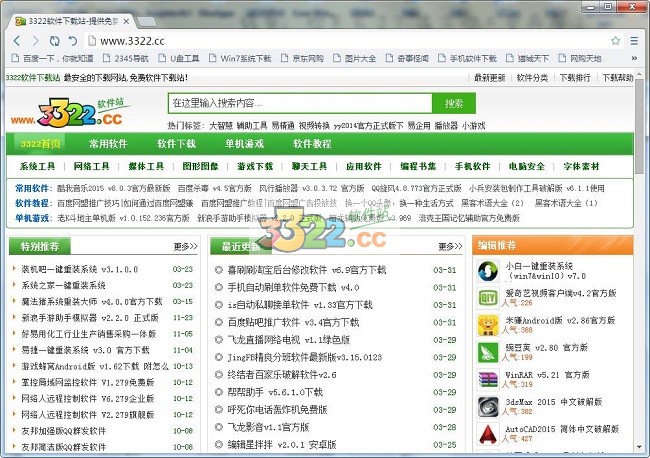Select 小游戏 hot tag
The height and width of the screenshot is (458, 650).
click(473, 126)
